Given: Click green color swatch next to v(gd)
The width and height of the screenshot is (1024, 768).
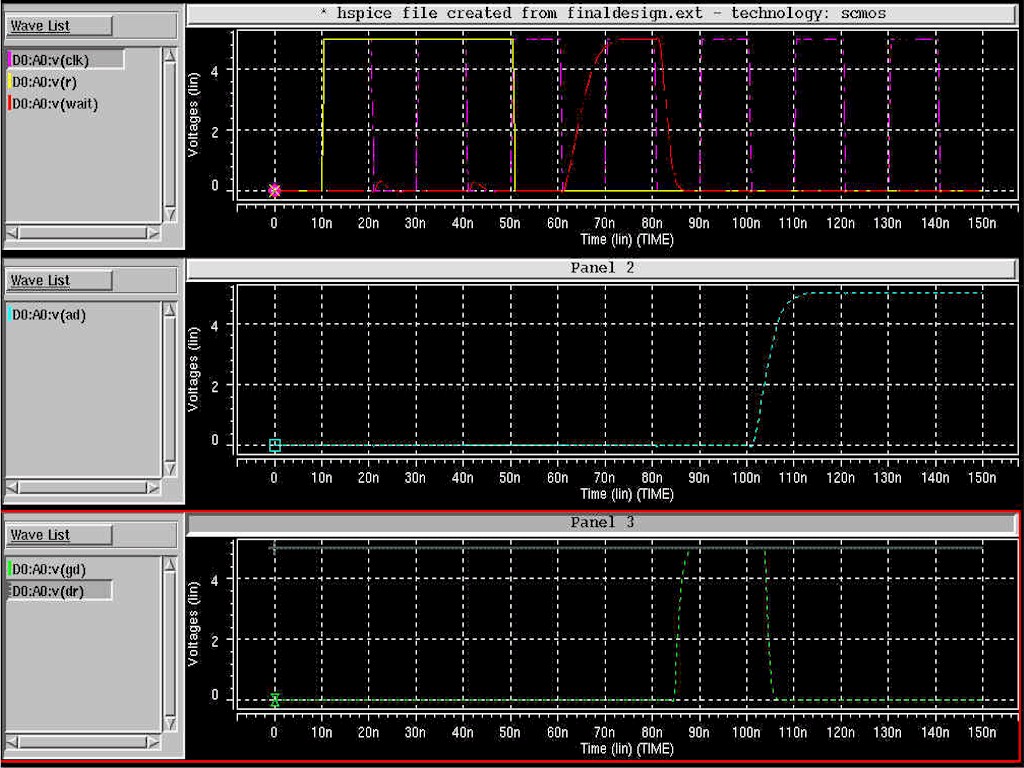Looking at the screenshot, I should (x=9, y=569).
